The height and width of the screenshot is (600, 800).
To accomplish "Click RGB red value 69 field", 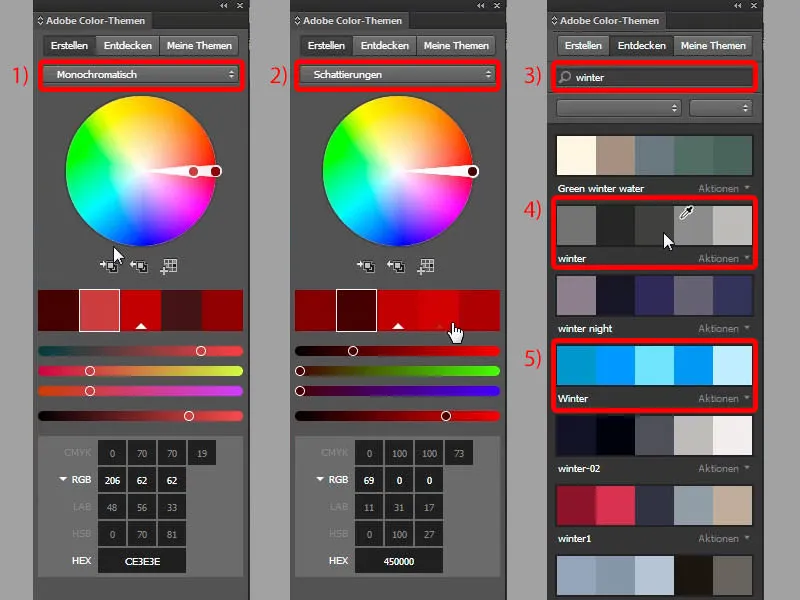I will (369, 480).
